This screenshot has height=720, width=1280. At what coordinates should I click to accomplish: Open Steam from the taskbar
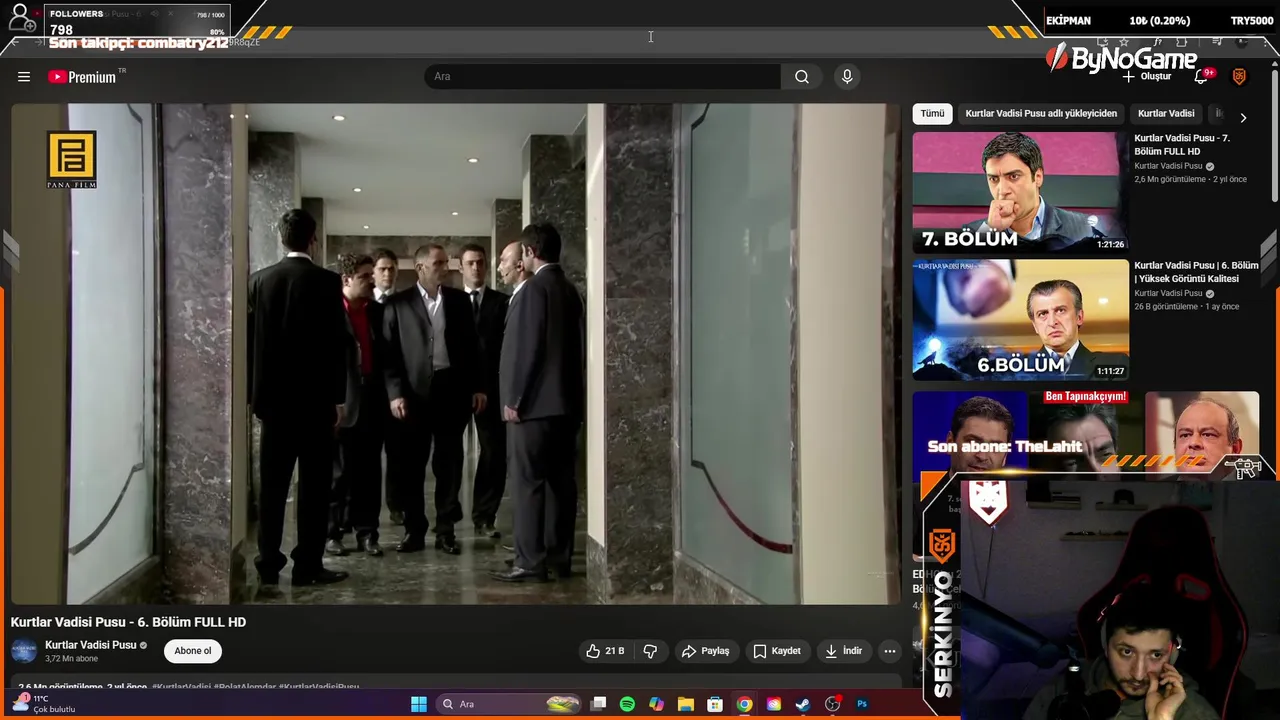[x=802, y=704]
